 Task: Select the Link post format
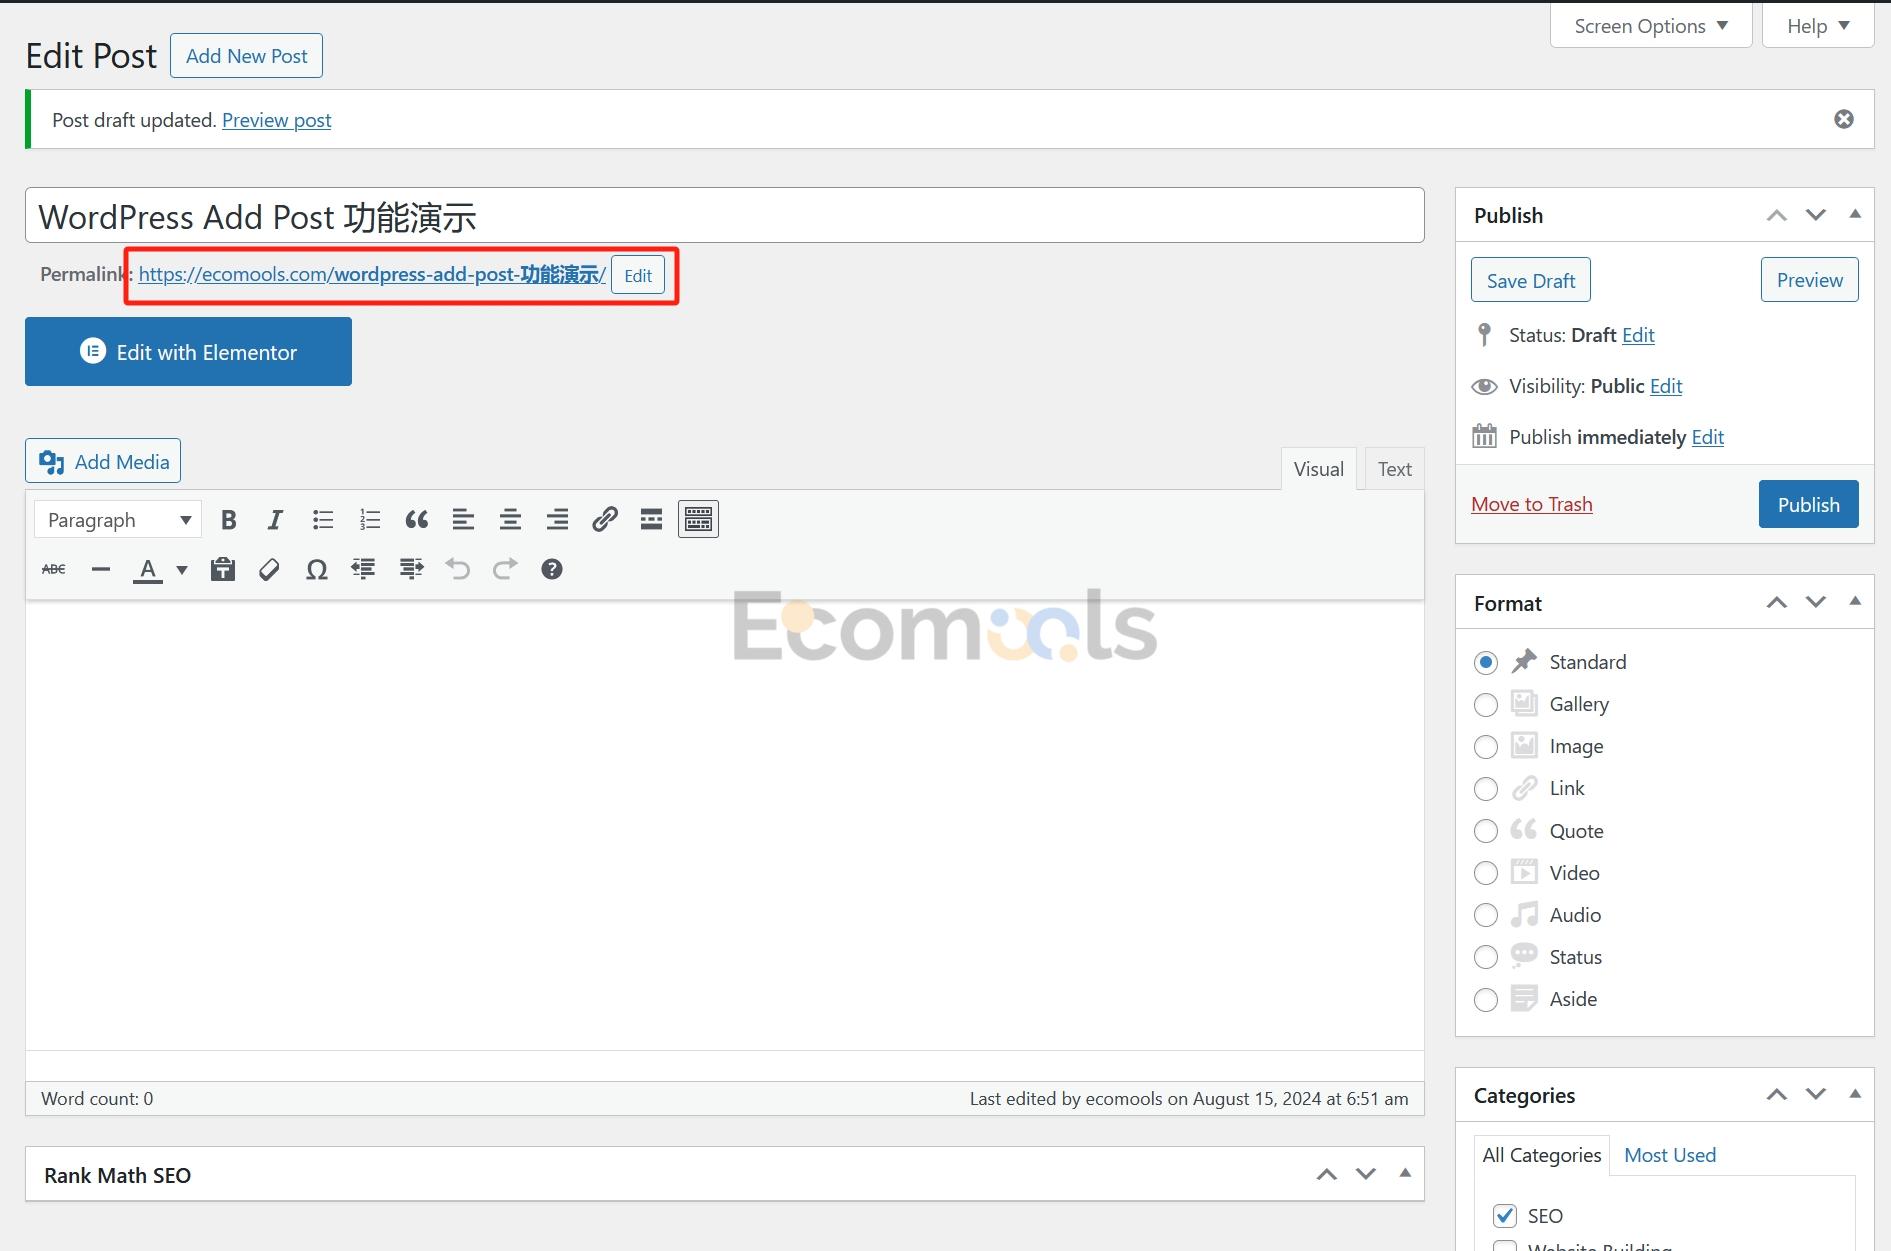click(1486, 789)
